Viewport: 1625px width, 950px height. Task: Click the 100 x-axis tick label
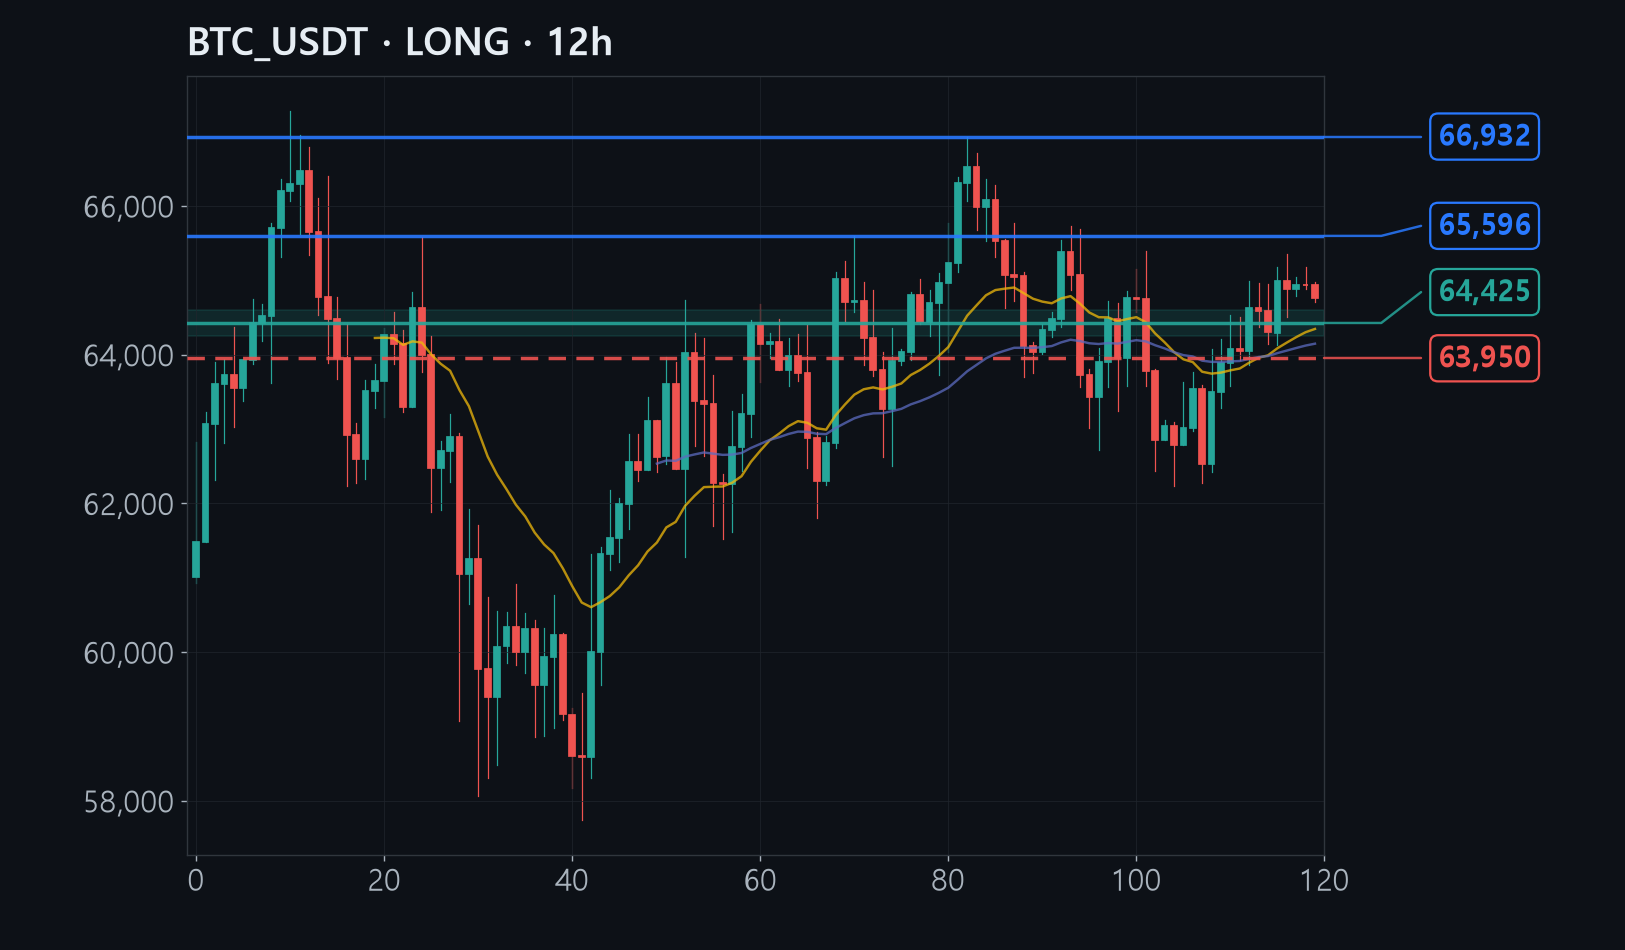coord(1136,880)
